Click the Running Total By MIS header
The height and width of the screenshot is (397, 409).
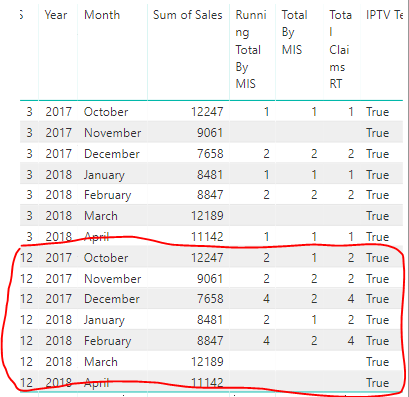[251, 49]
